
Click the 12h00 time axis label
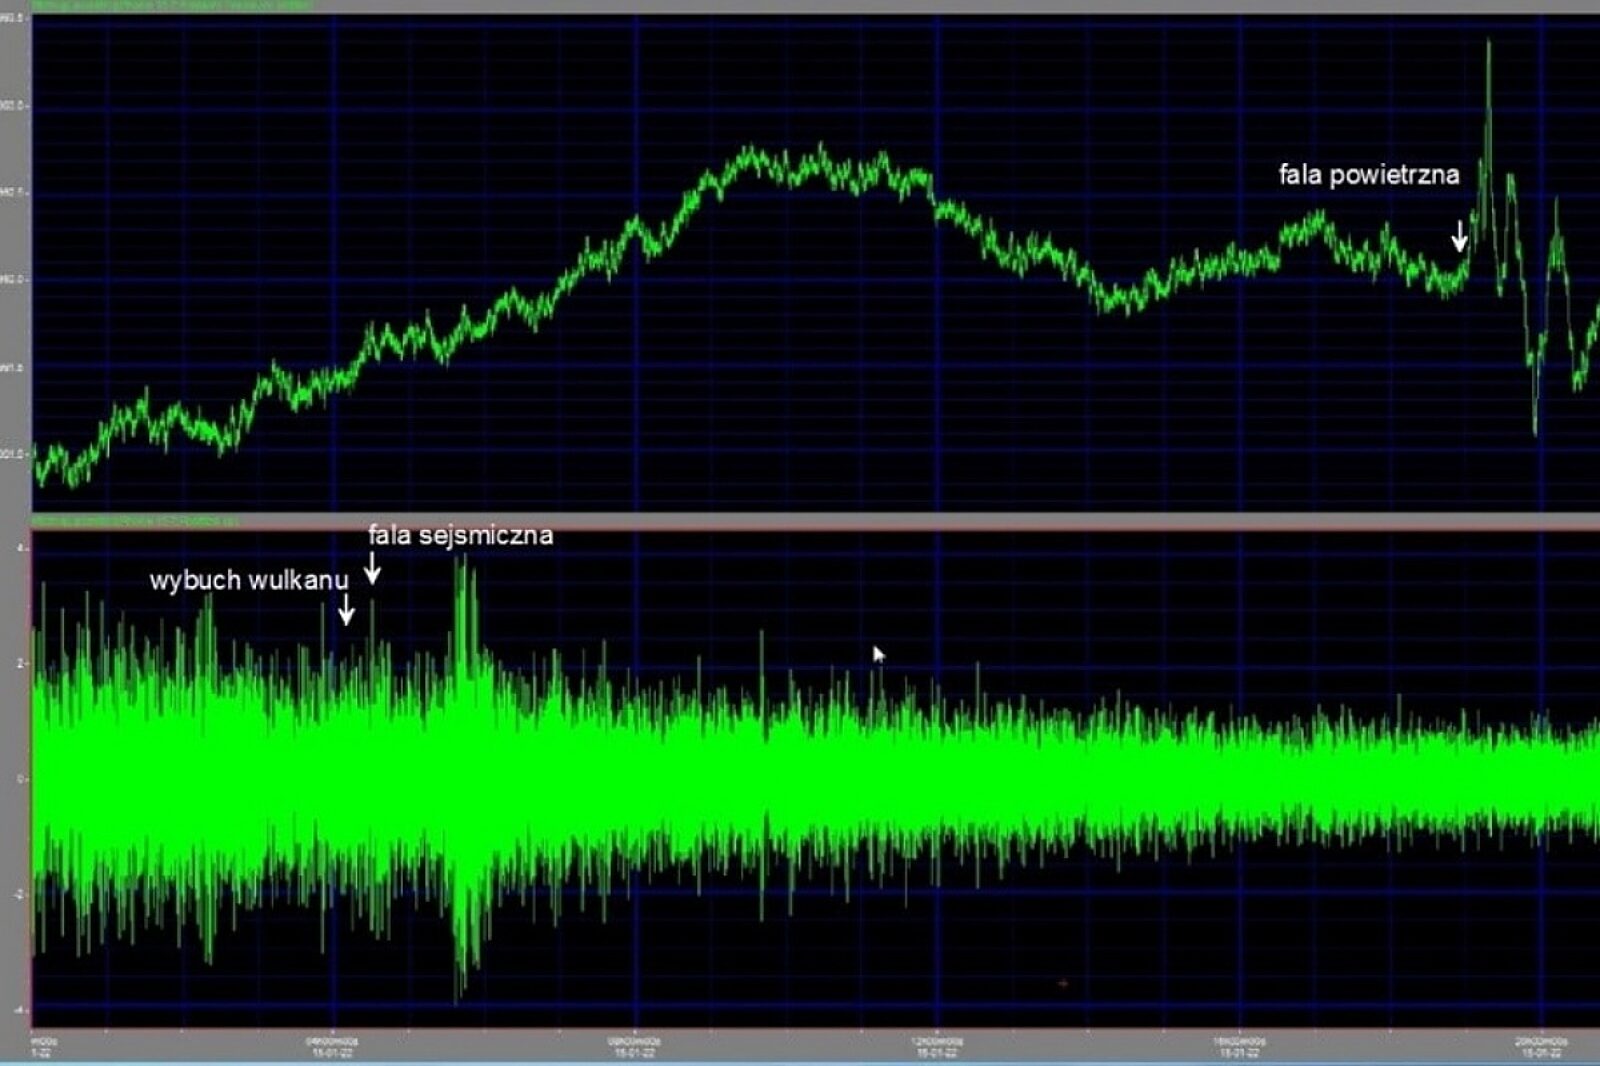tap(937, 1046)
